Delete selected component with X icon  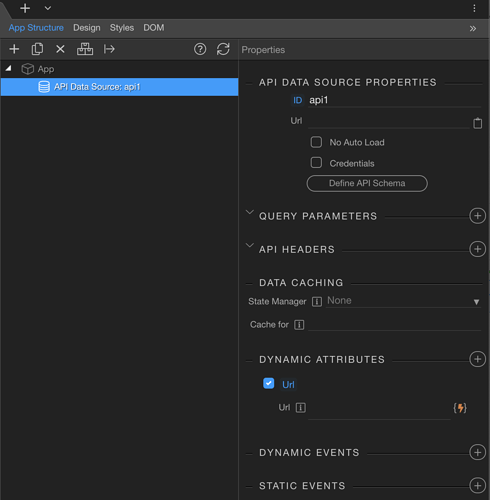pos(60,49)
